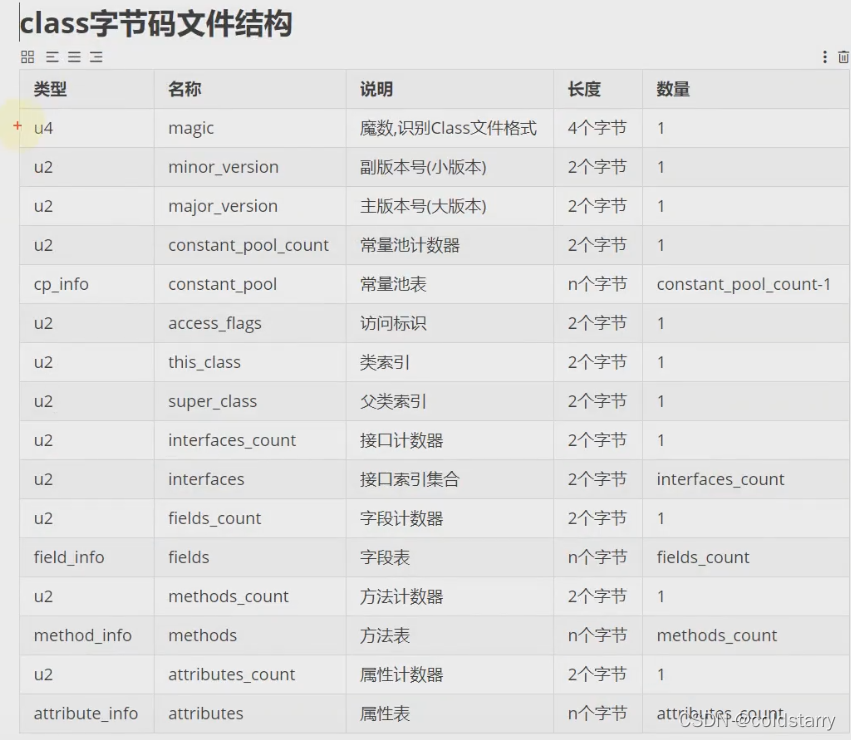851x740 pixels.
Task: Select the 'method_info' type cell
Action: pos(82,636)
